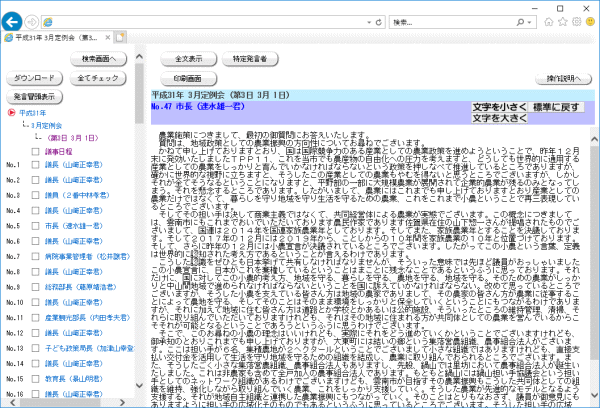This screenshot has width=600, height=408.
Task: Click the red arrow icon beside 平成31年
Action: pos(11,113)
